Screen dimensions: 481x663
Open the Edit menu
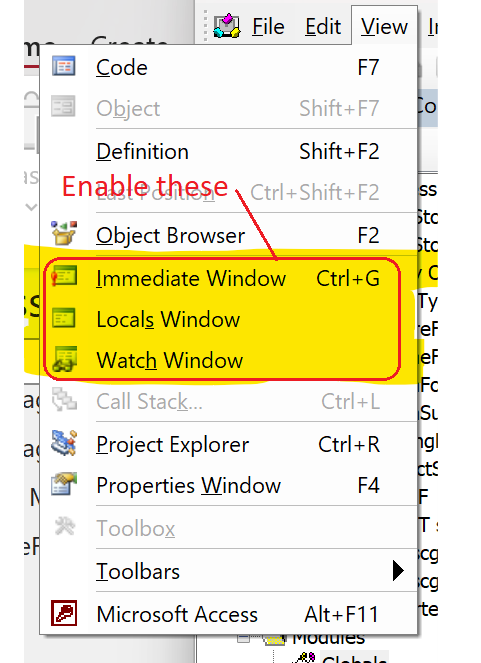(x=323, y=27)
